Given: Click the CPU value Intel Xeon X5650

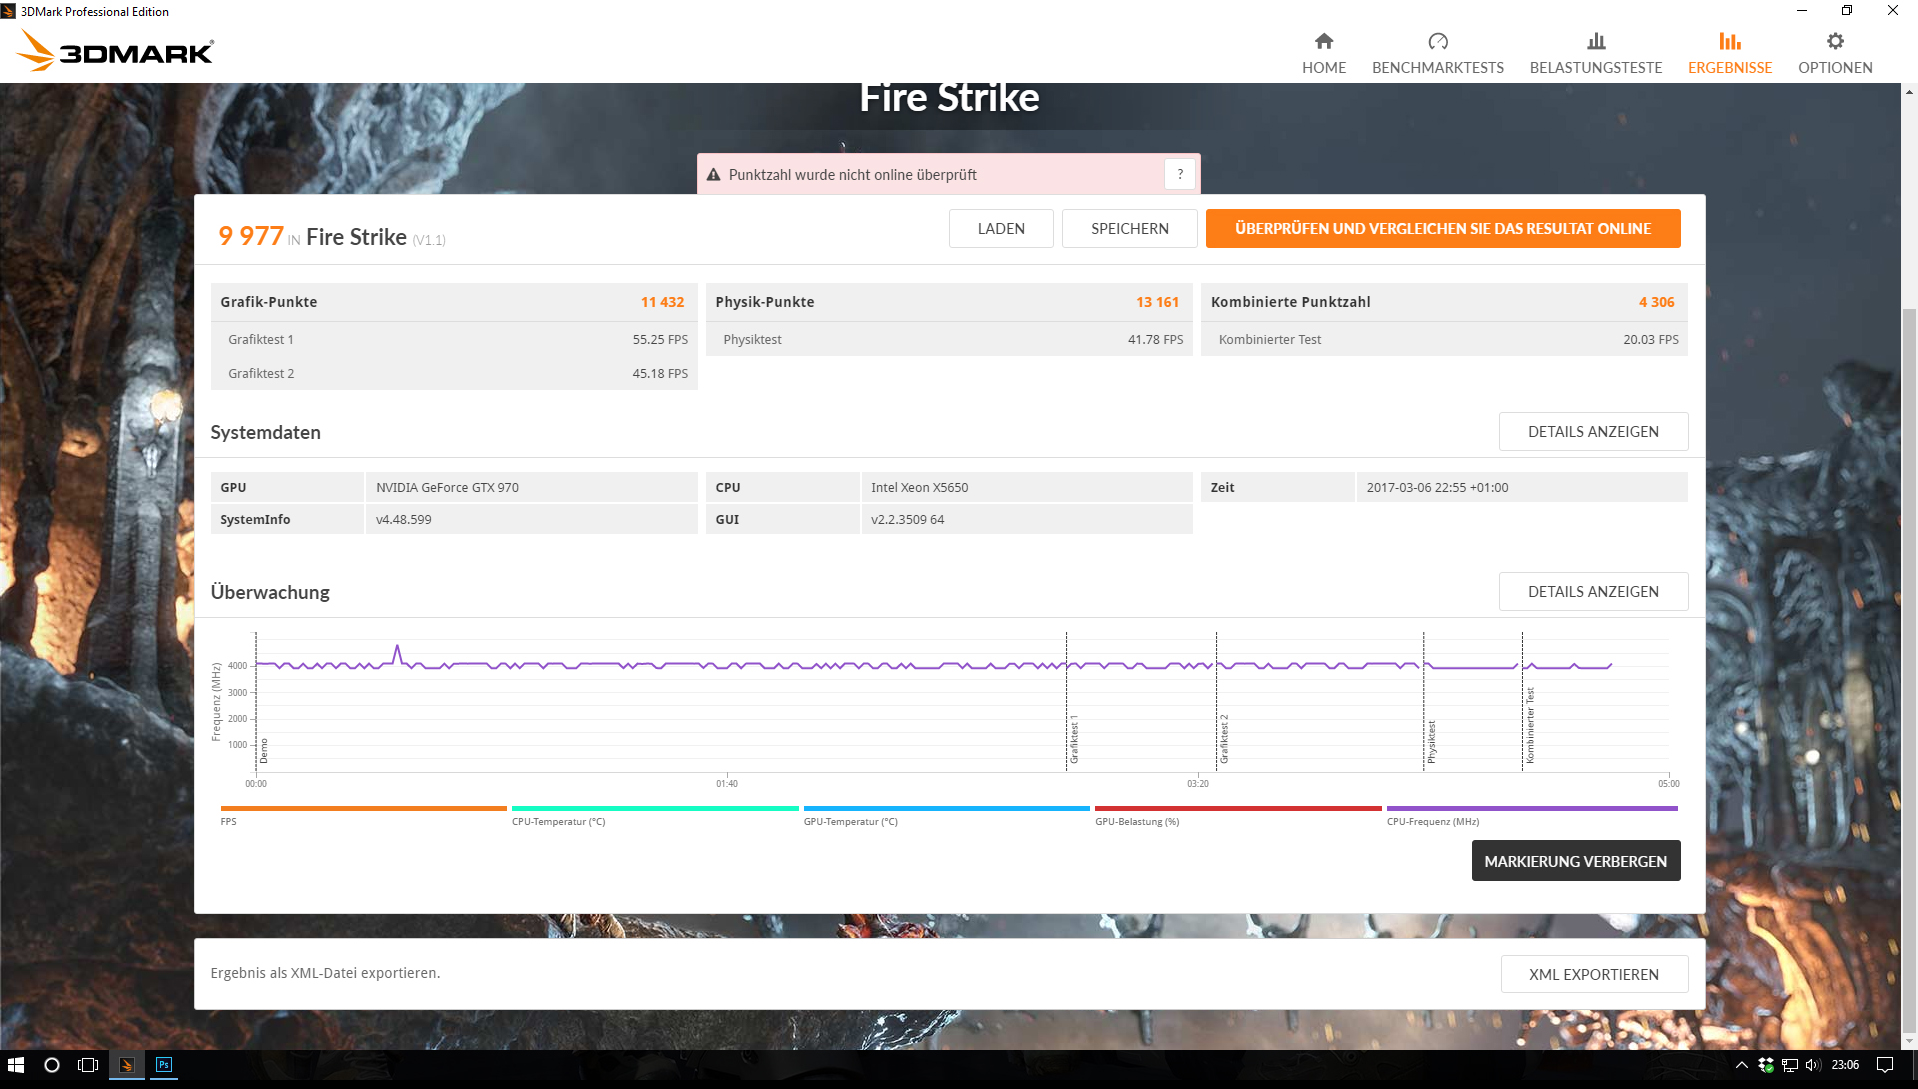Looking at the screenshot, I should (x=919, y=488).
